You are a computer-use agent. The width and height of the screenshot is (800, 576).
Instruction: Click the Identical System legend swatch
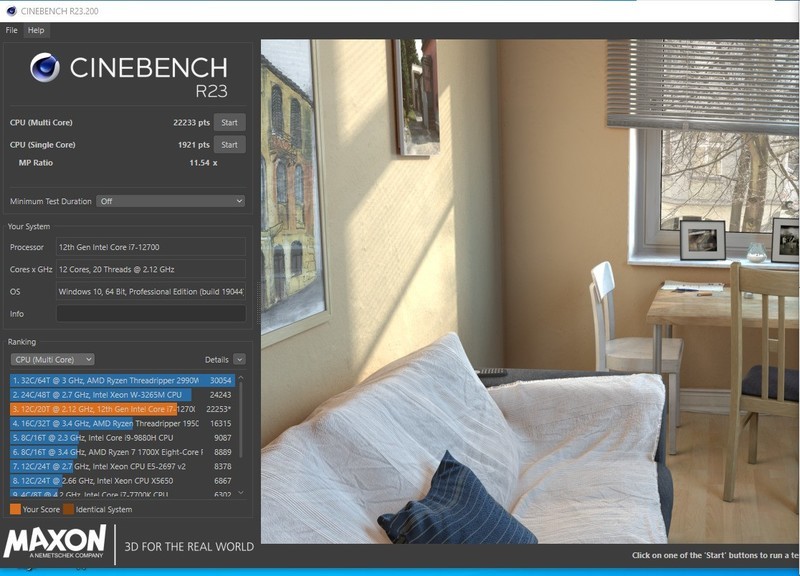tap(68, 510)
